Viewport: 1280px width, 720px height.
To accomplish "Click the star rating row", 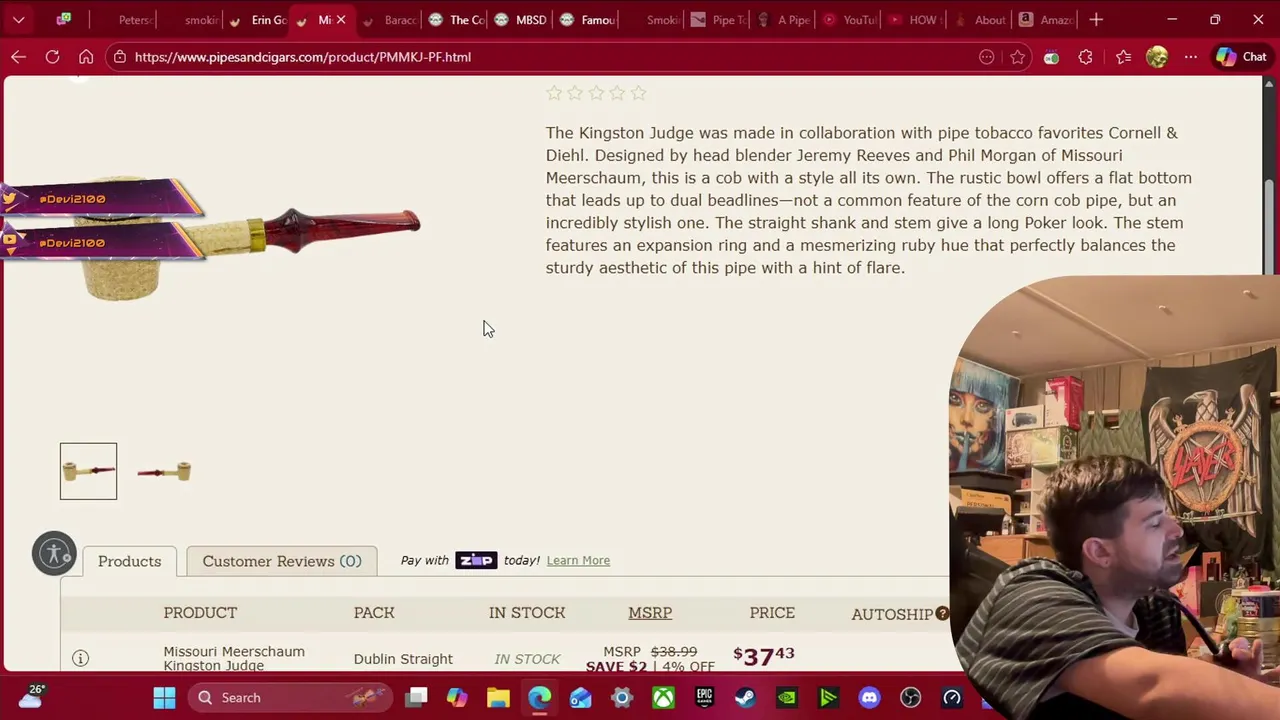I will pos(596,93).
